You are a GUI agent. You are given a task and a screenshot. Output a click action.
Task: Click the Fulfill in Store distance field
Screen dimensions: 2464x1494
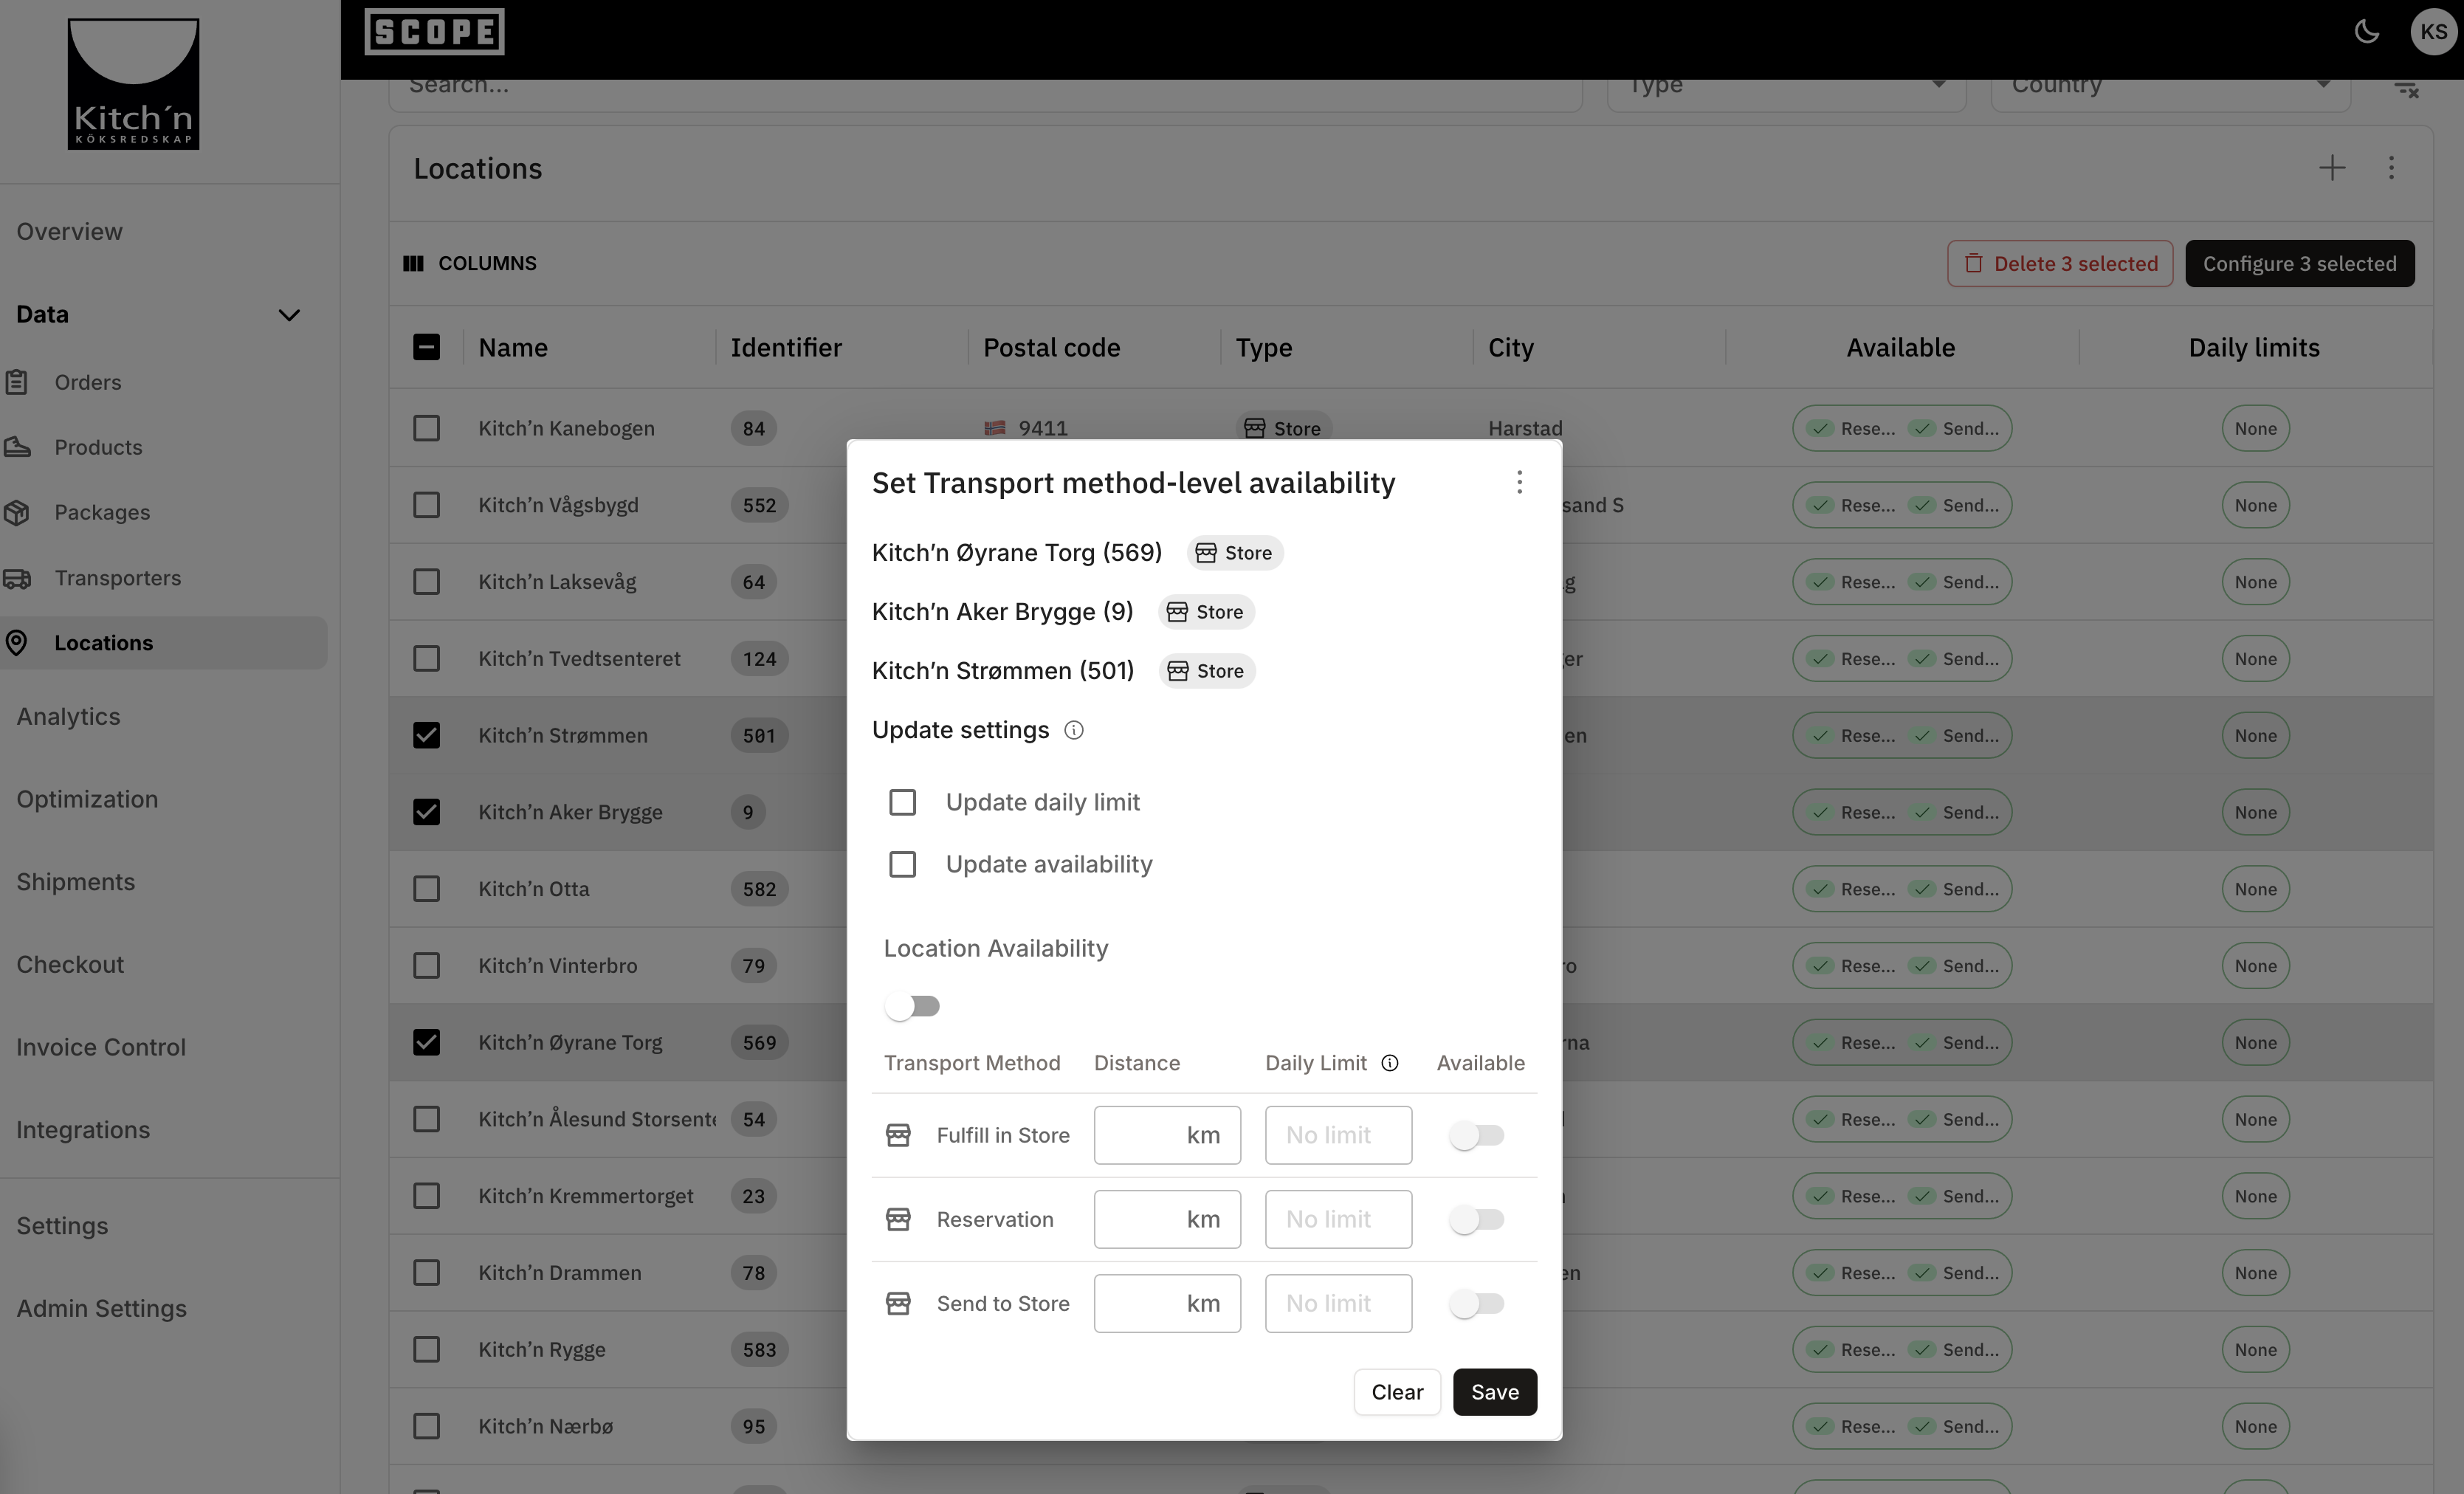(1166, 1135)
